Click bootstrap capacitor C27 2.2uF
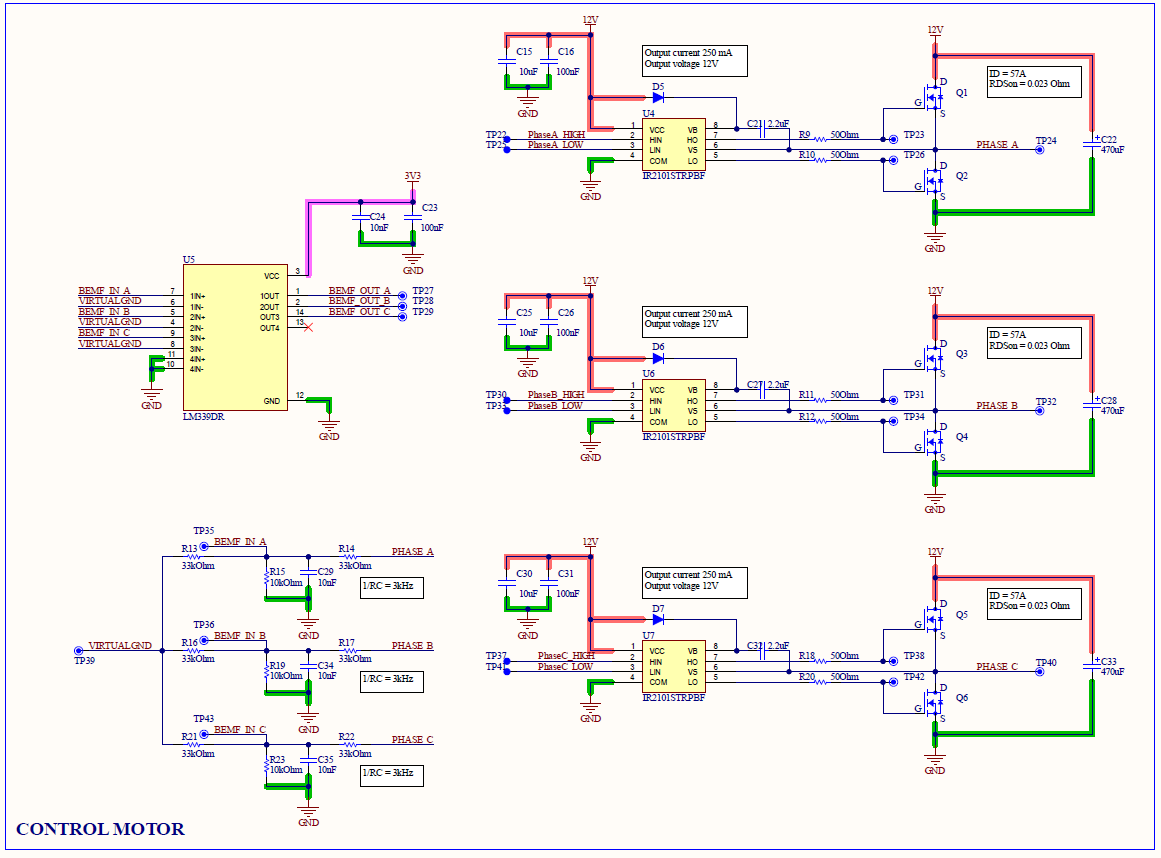Viewport: 1161px width, 858px height. tap(764, 390)
